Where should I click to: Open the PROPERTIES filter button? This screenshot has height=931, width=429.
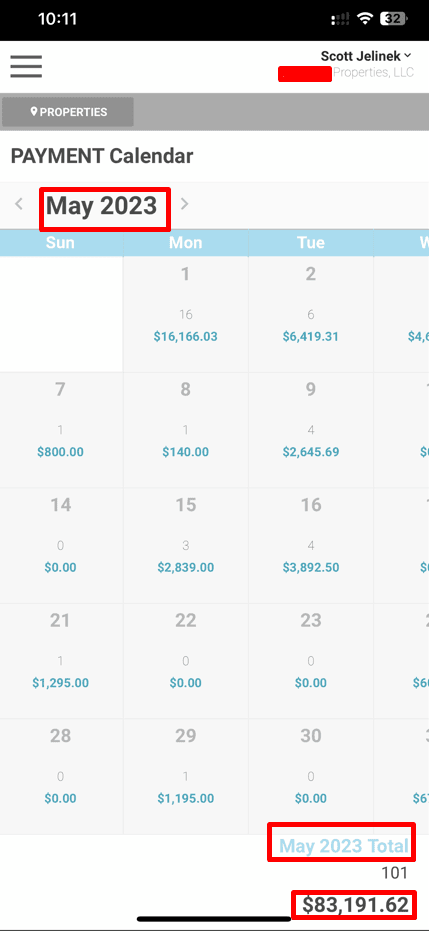pyautogui.click(x=68, y=112)
